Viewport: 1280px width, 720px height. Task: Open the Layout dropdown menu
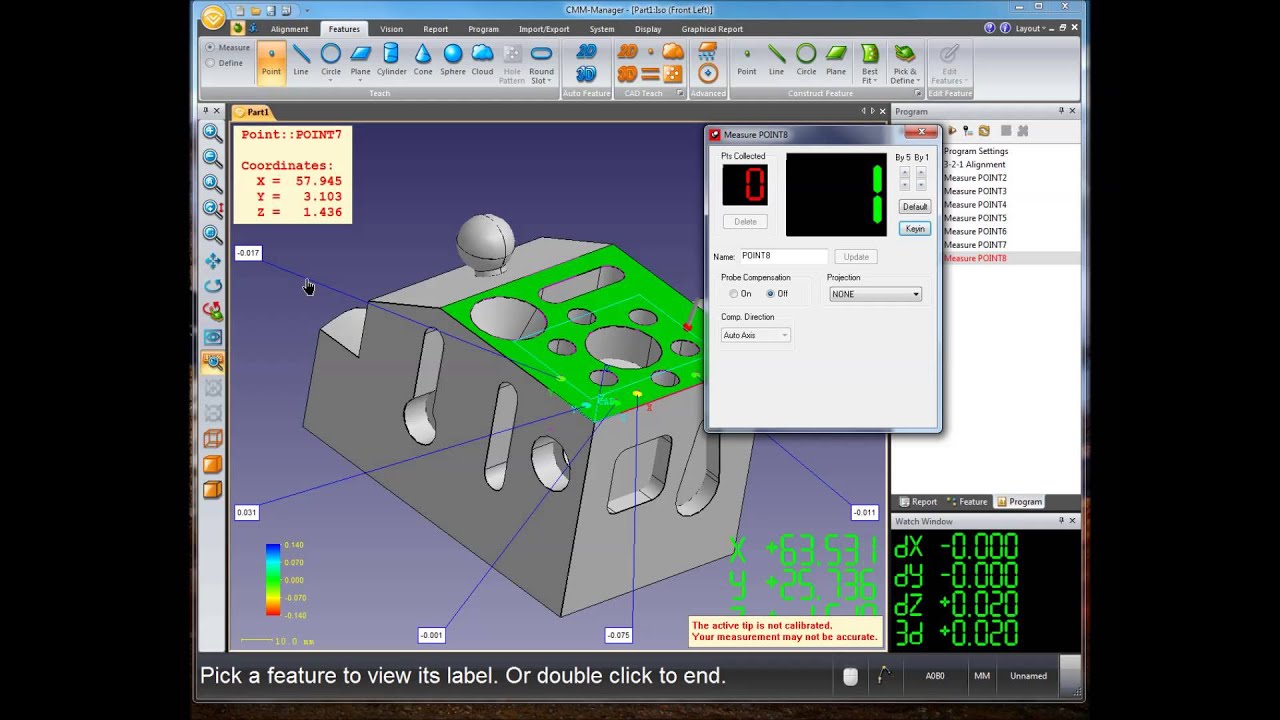(x=1031, y=28)
